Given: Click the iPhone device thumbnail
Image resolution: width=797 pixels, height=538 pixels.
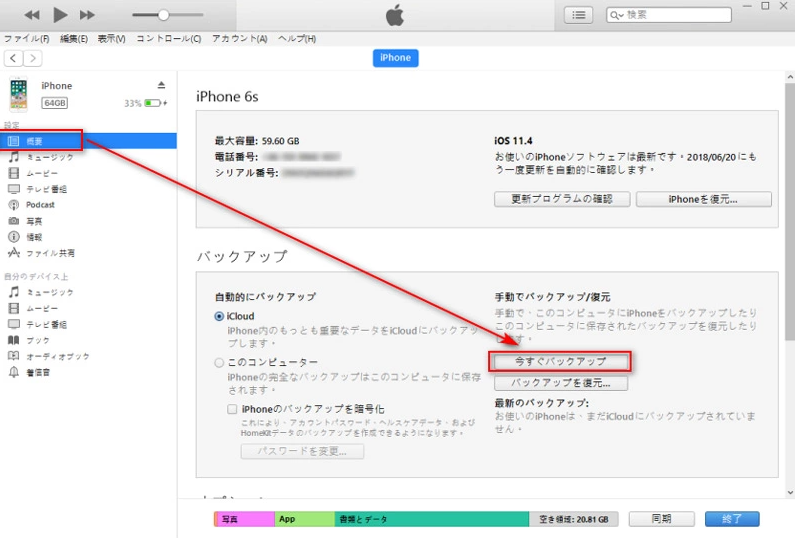Looking at the screenshot, I should pyautogui.click(x=19, y=94).
